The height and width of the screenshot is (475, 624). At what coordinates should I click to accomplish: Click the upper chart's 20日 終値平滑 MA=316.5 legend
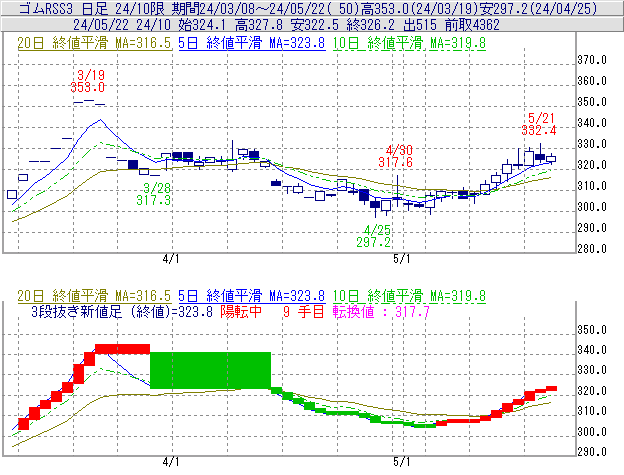point(94,43)
